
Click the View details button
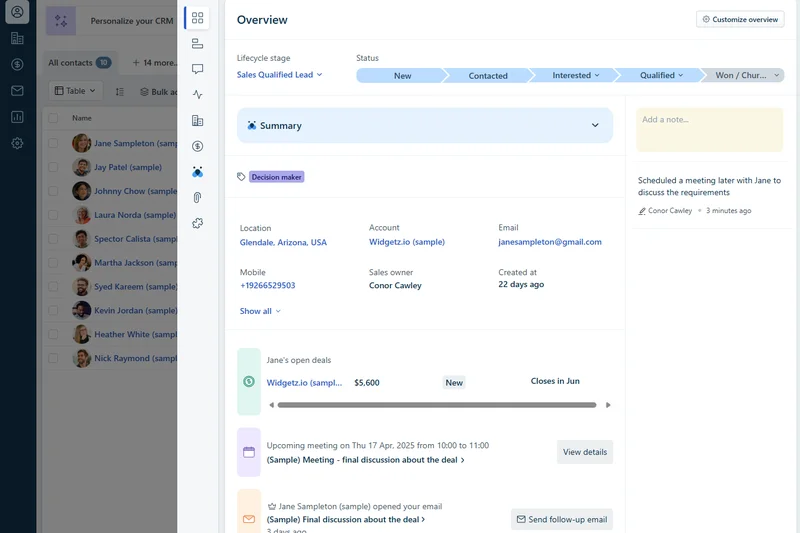click(x=584, y=452)
